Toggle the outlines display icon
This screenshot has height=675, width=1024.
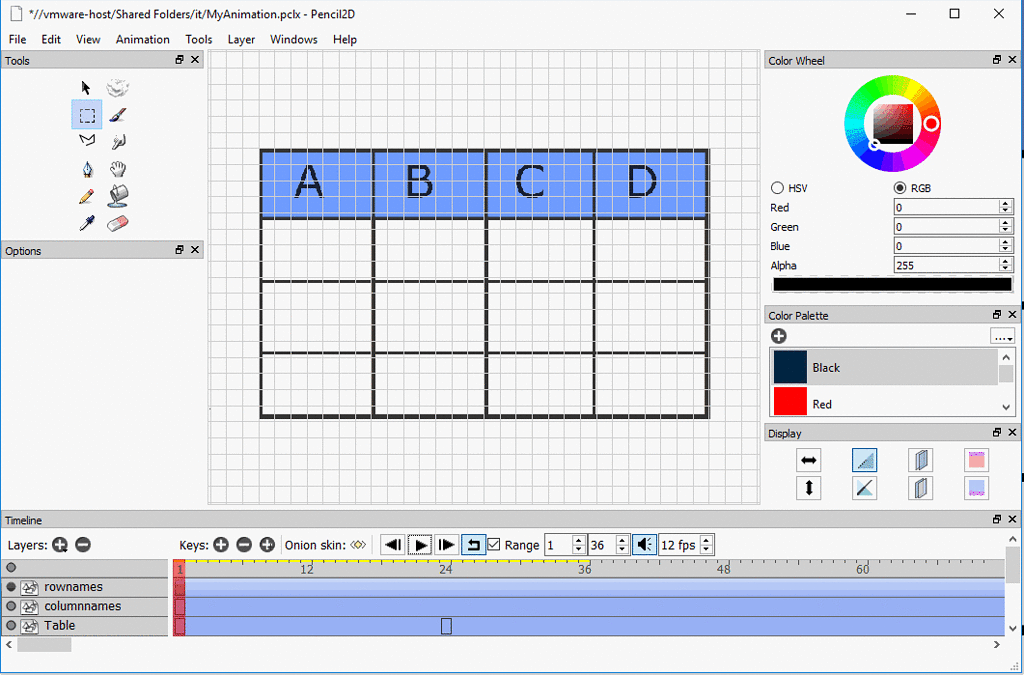tap(865, 488)
